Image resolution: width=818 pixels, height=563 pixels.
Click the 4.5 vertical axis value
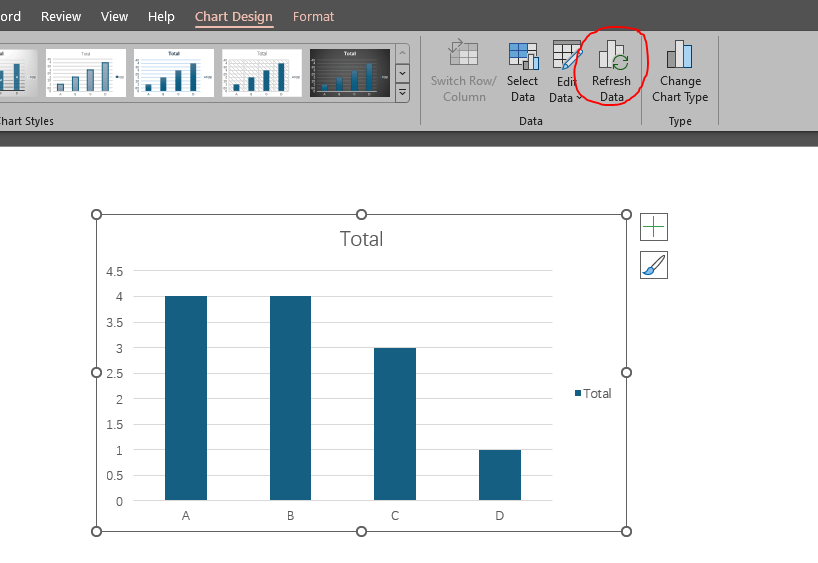(x=115, y=271)
